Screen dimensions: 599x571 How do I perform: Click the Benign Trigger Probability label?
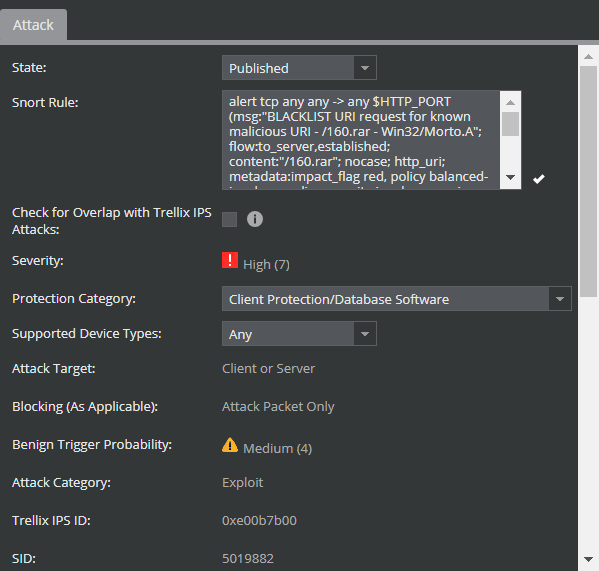92,445
